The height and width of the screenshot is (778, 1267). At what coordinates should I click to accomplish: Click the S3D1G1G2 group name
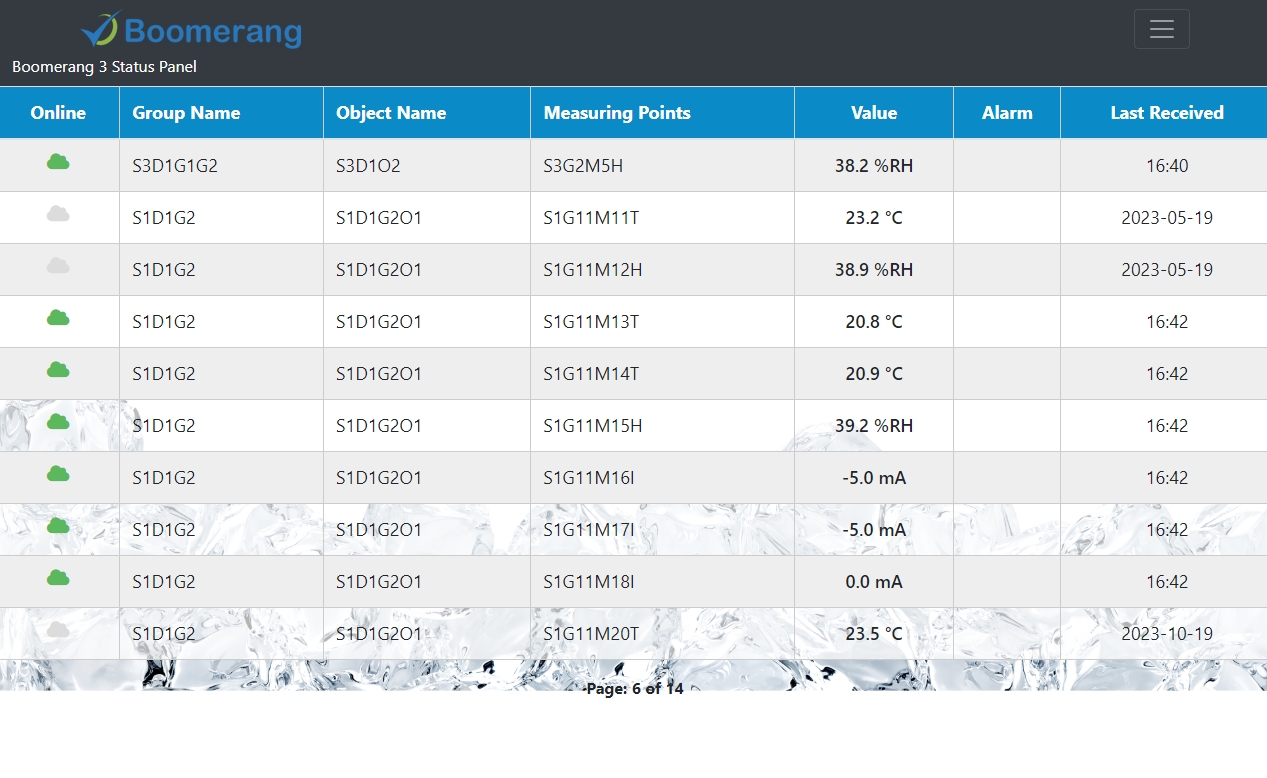point(175,166)
